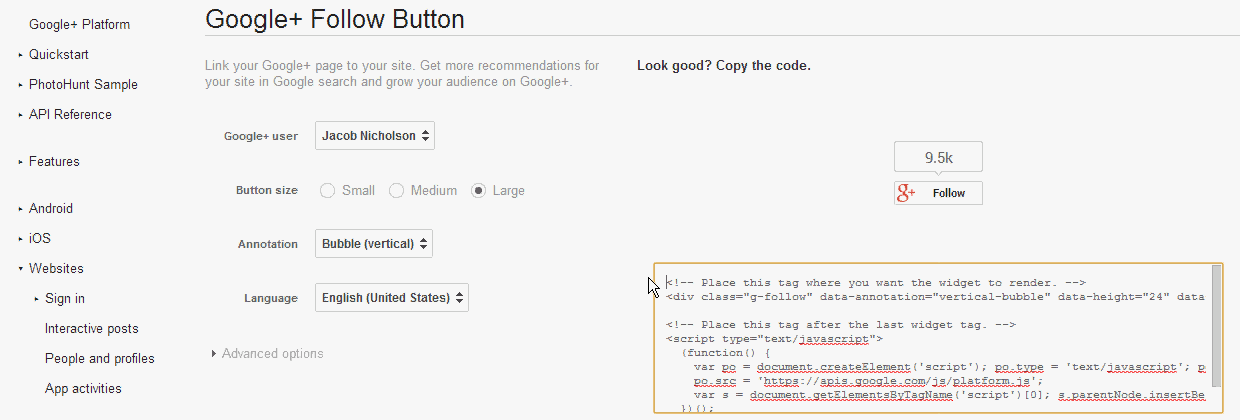Expand PhotoHunt Sample in sidebar
1240x420 pixels.
(82, 84)
